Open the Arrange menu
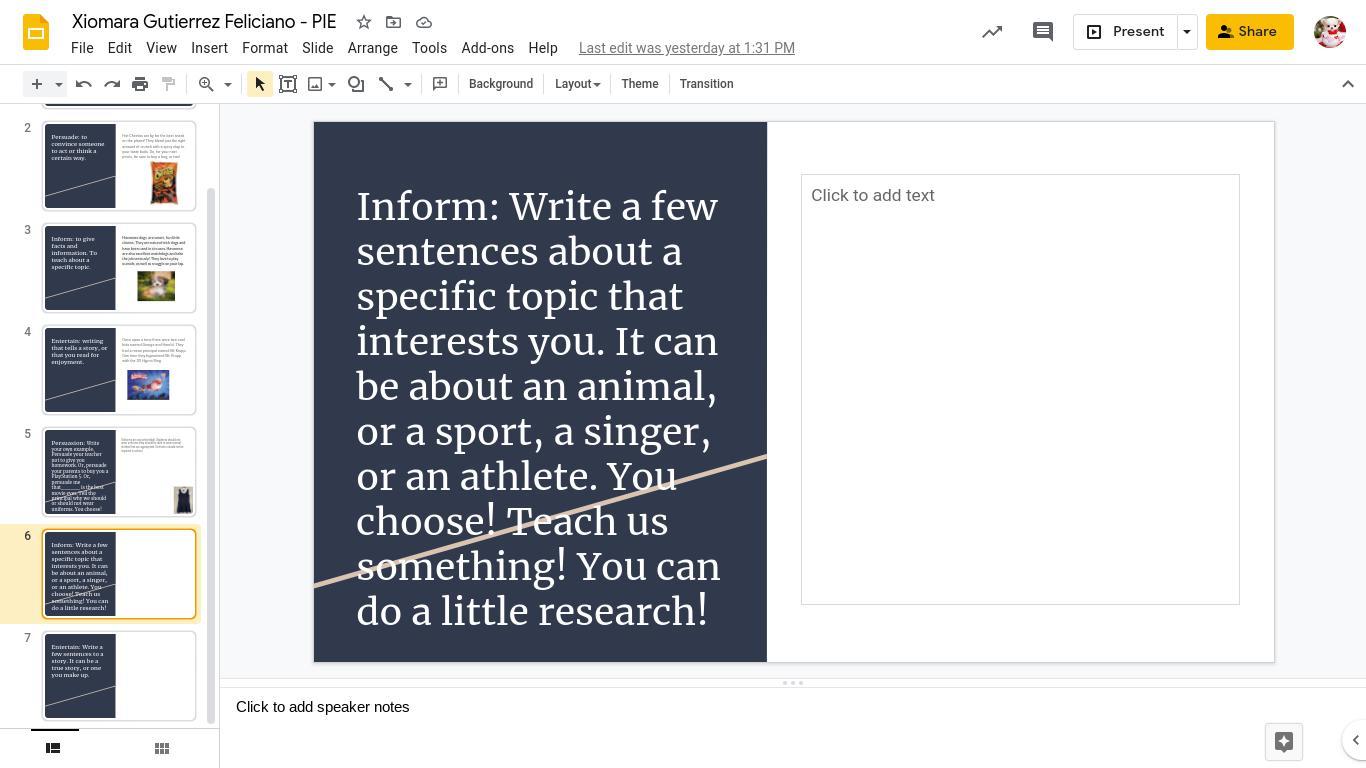This screenshot has height=768, width=1366. pyautogui.click(x=372, y=48)
